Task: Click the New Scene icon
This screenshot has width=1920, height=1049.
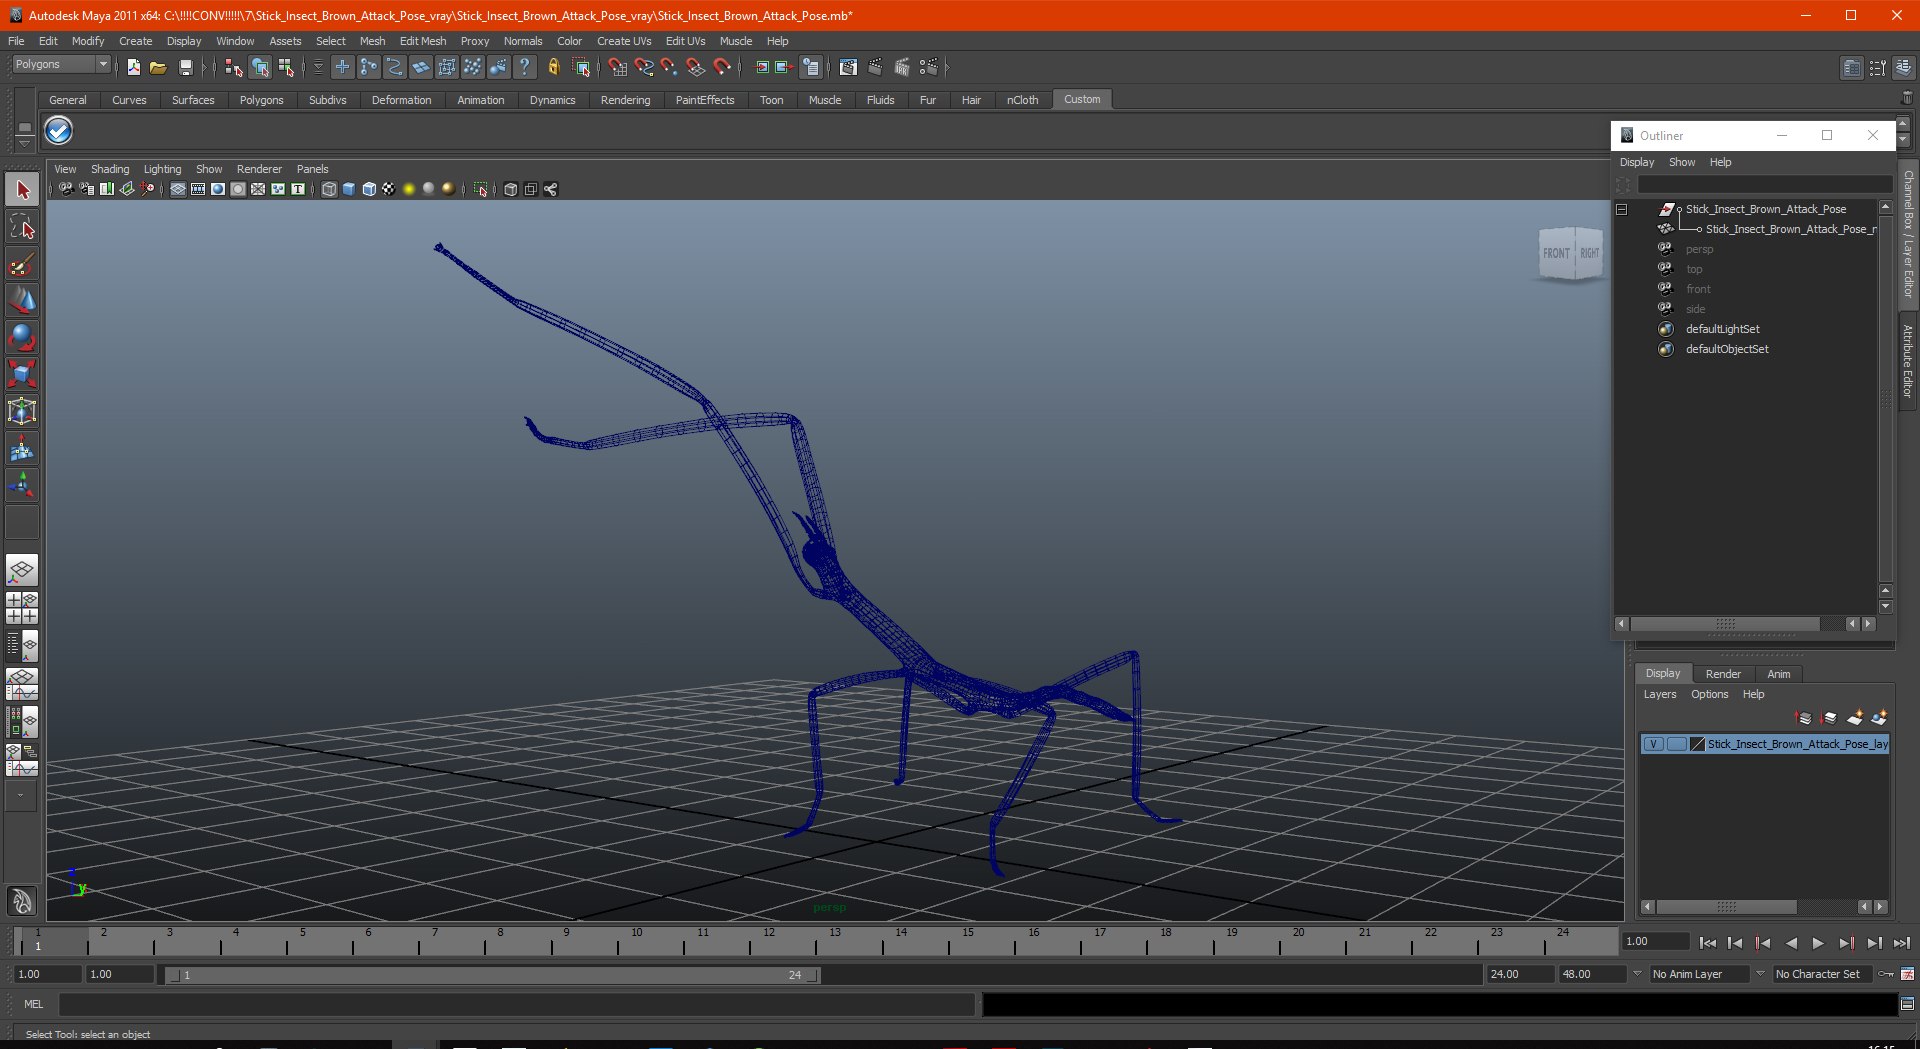Action: pos(133,67)
